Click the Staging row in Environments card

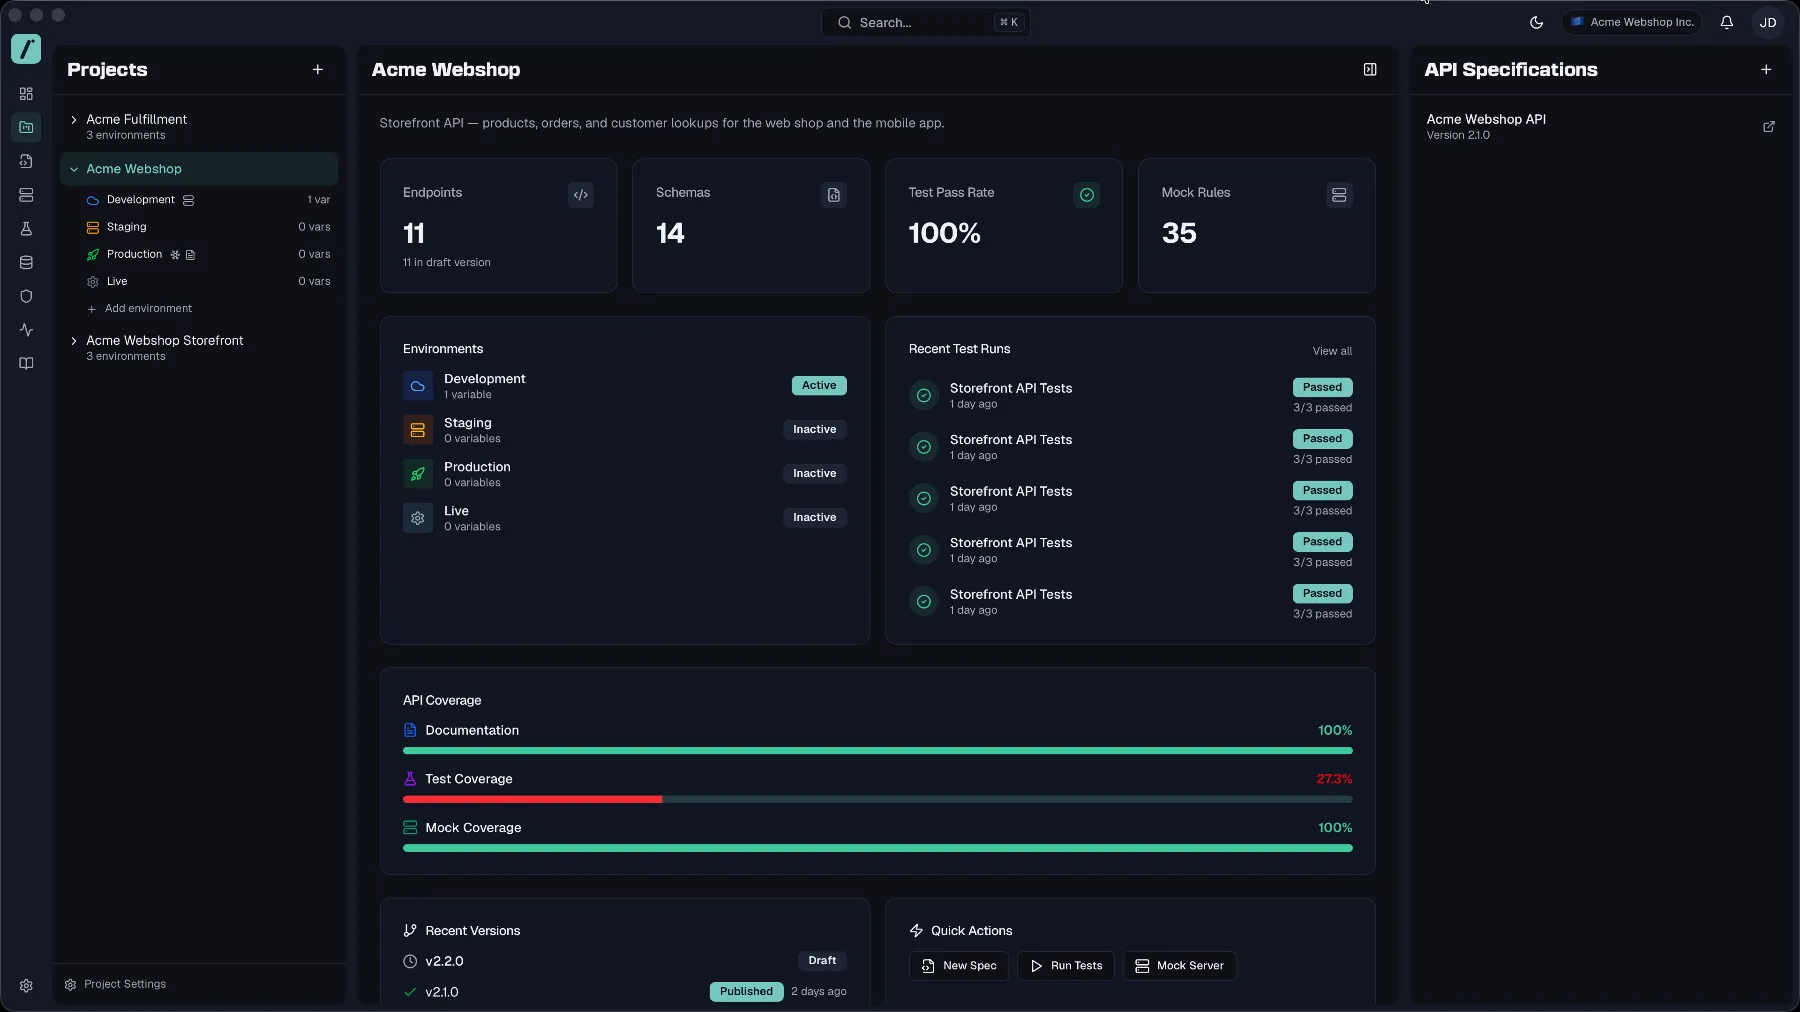(x=625, y=430)
